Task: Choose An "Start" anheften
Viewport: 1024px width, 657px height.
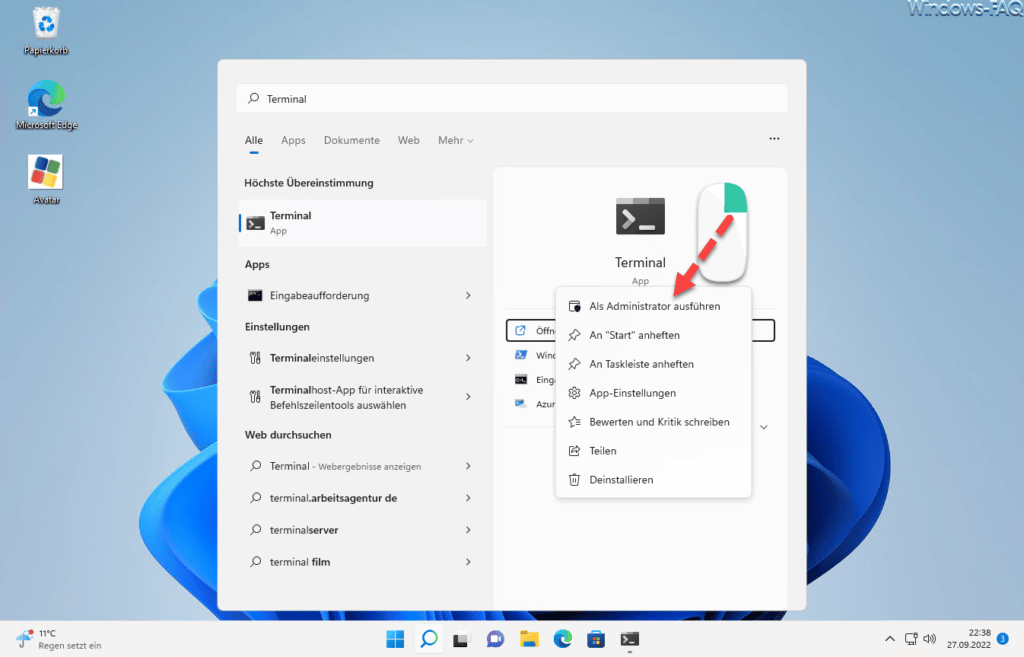Action: 653,335
